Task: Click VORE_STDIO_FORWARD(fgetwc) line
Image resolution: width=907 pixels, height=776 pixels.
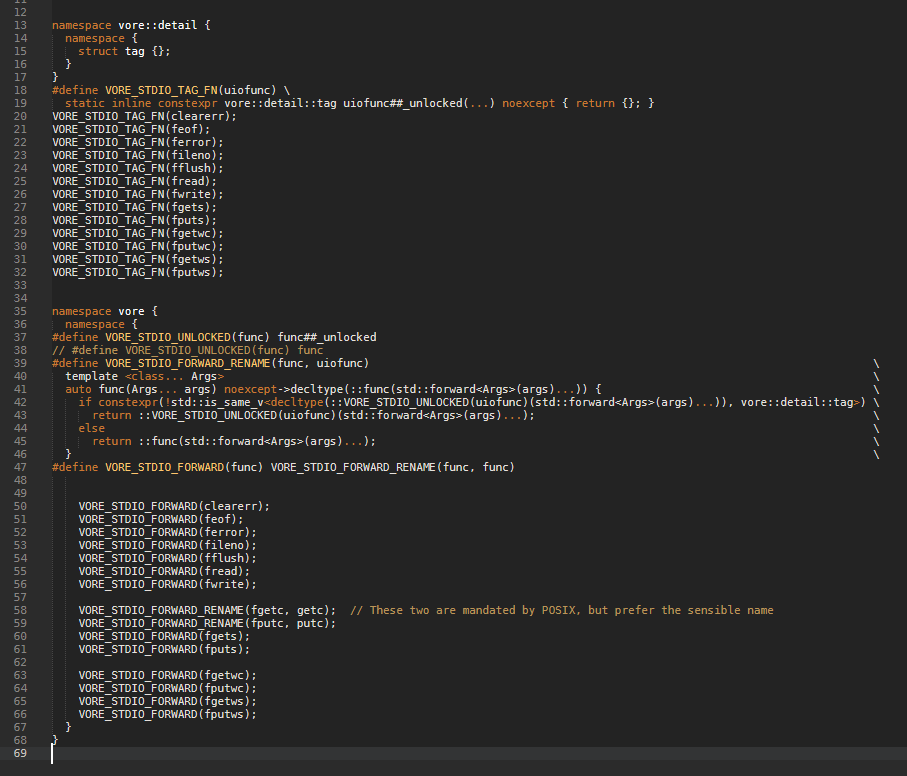Action: coord(167,675)
